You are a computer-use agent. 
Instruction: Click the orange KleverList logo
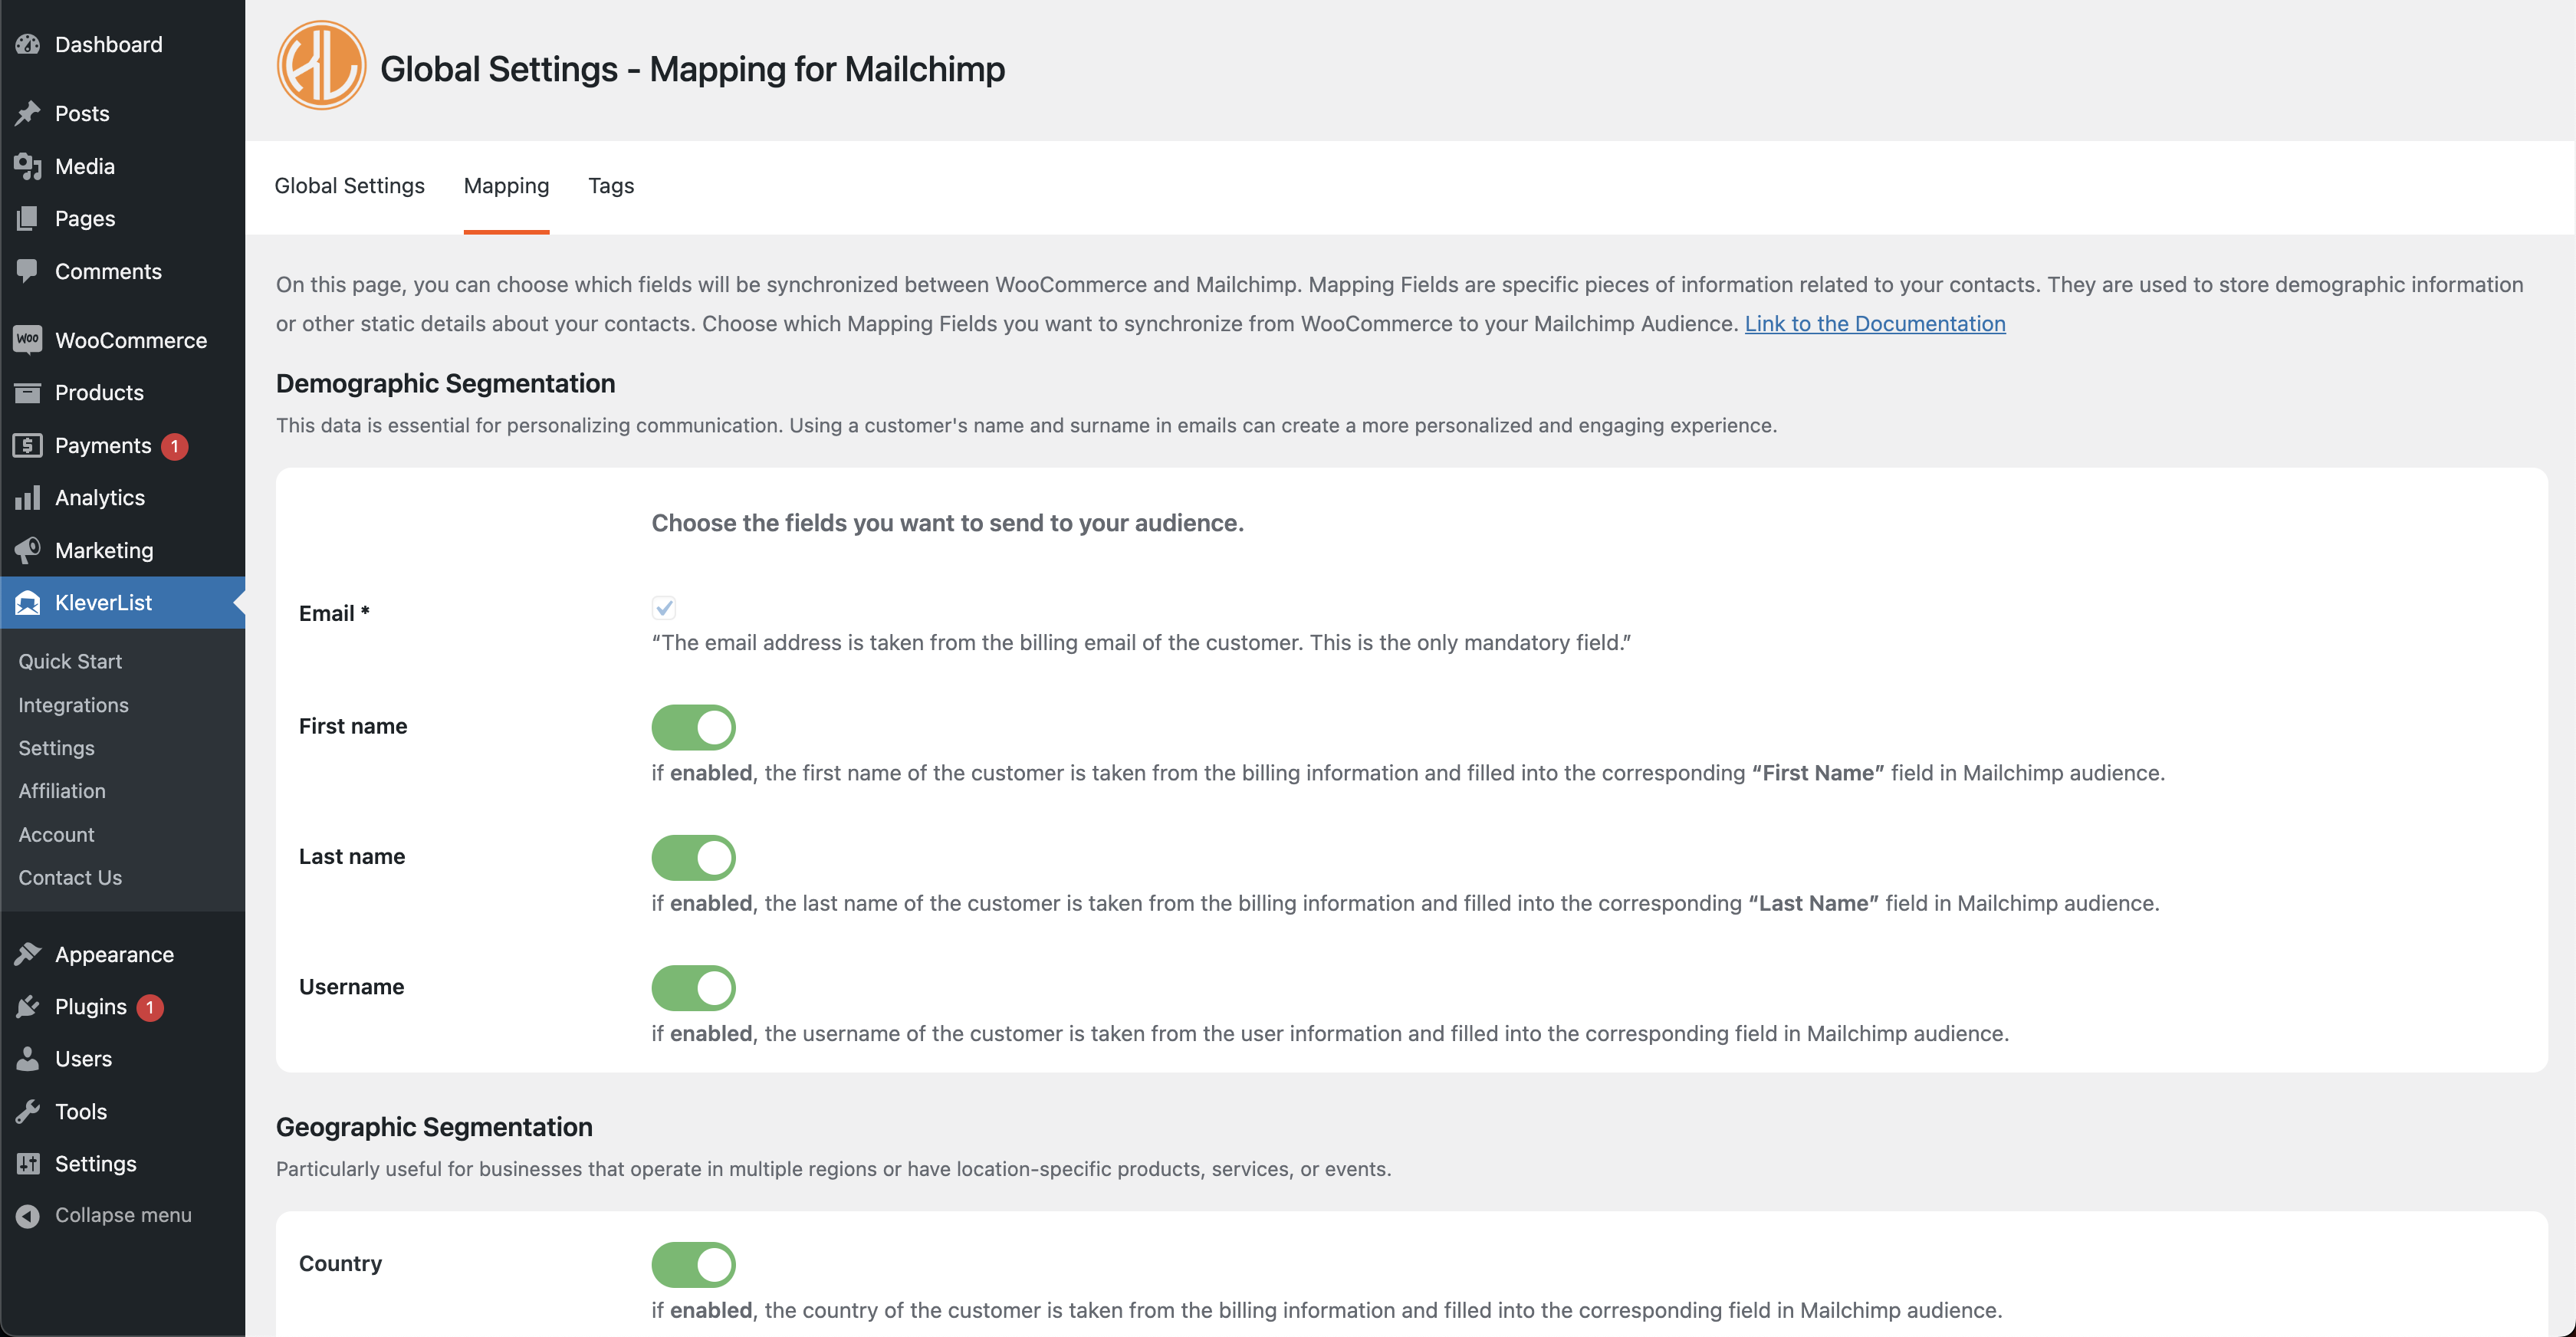(321, 65)
